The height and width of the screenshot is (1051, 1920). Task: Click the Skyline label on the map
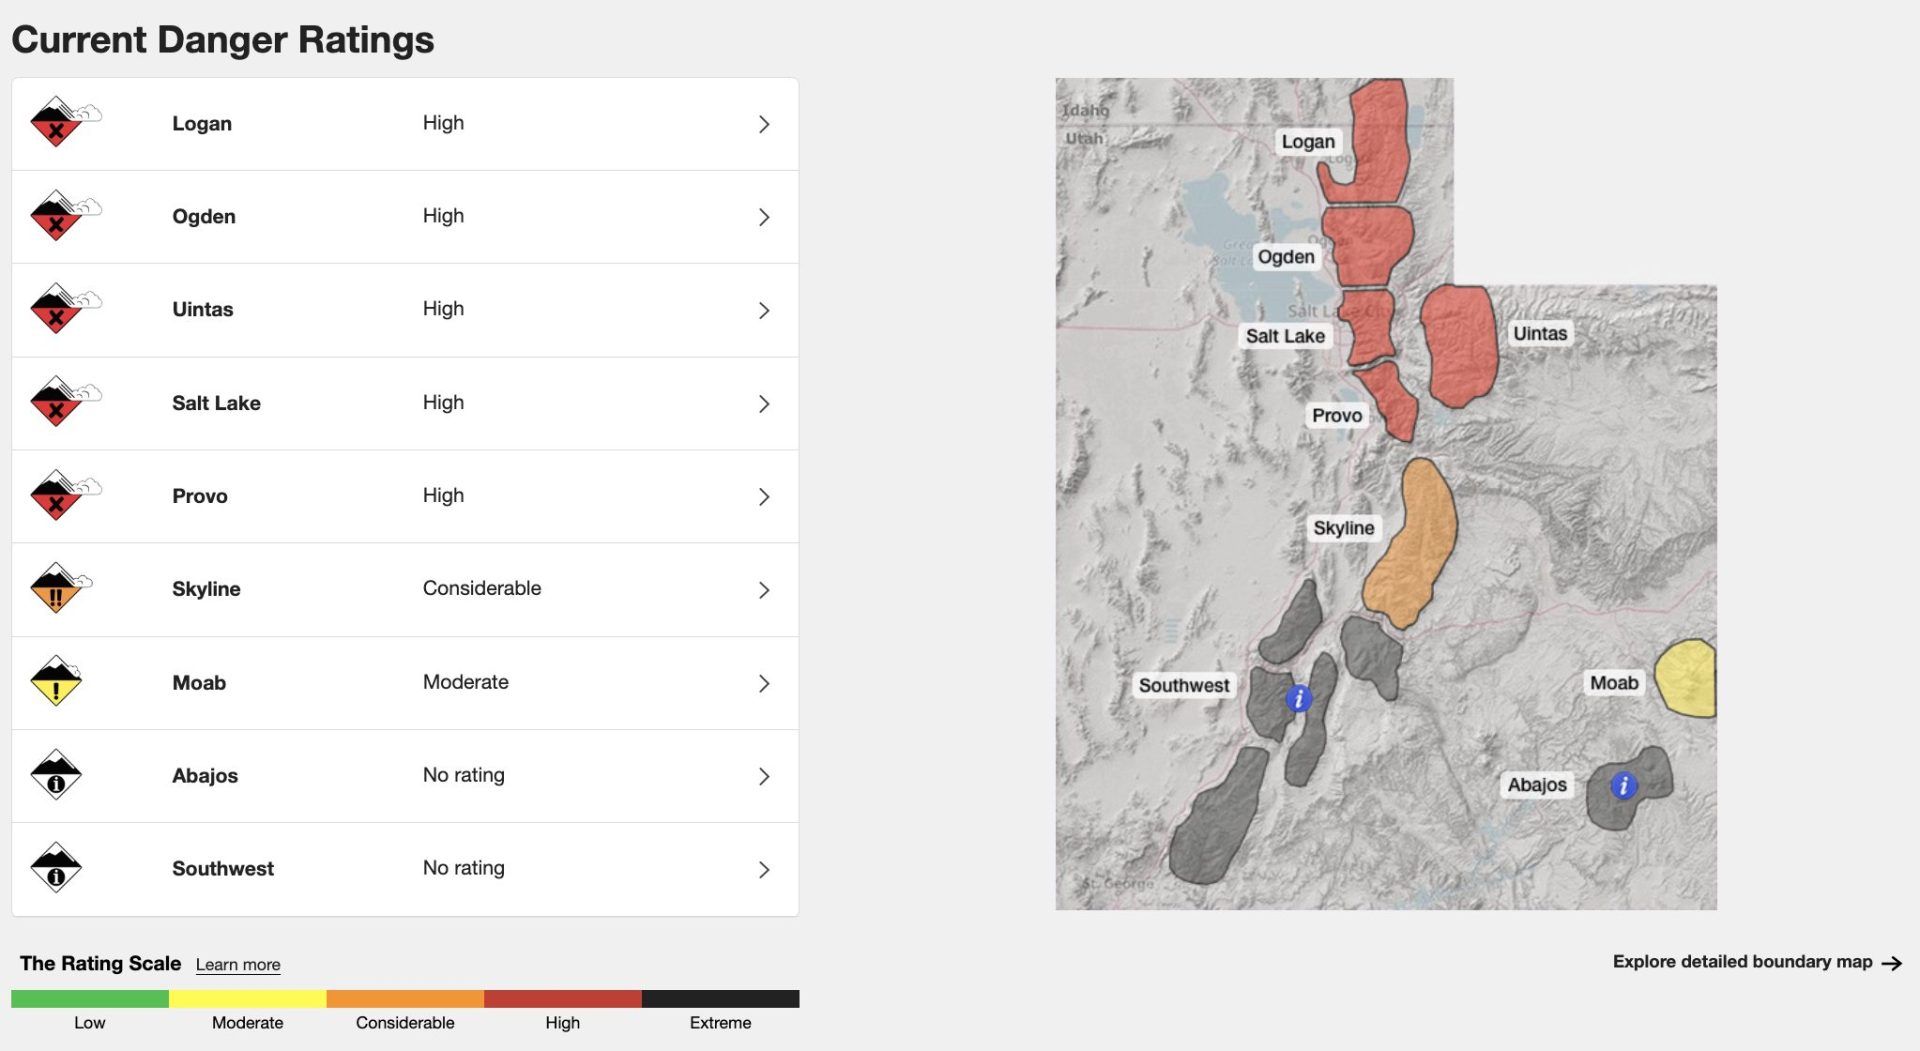point(1344,528)
